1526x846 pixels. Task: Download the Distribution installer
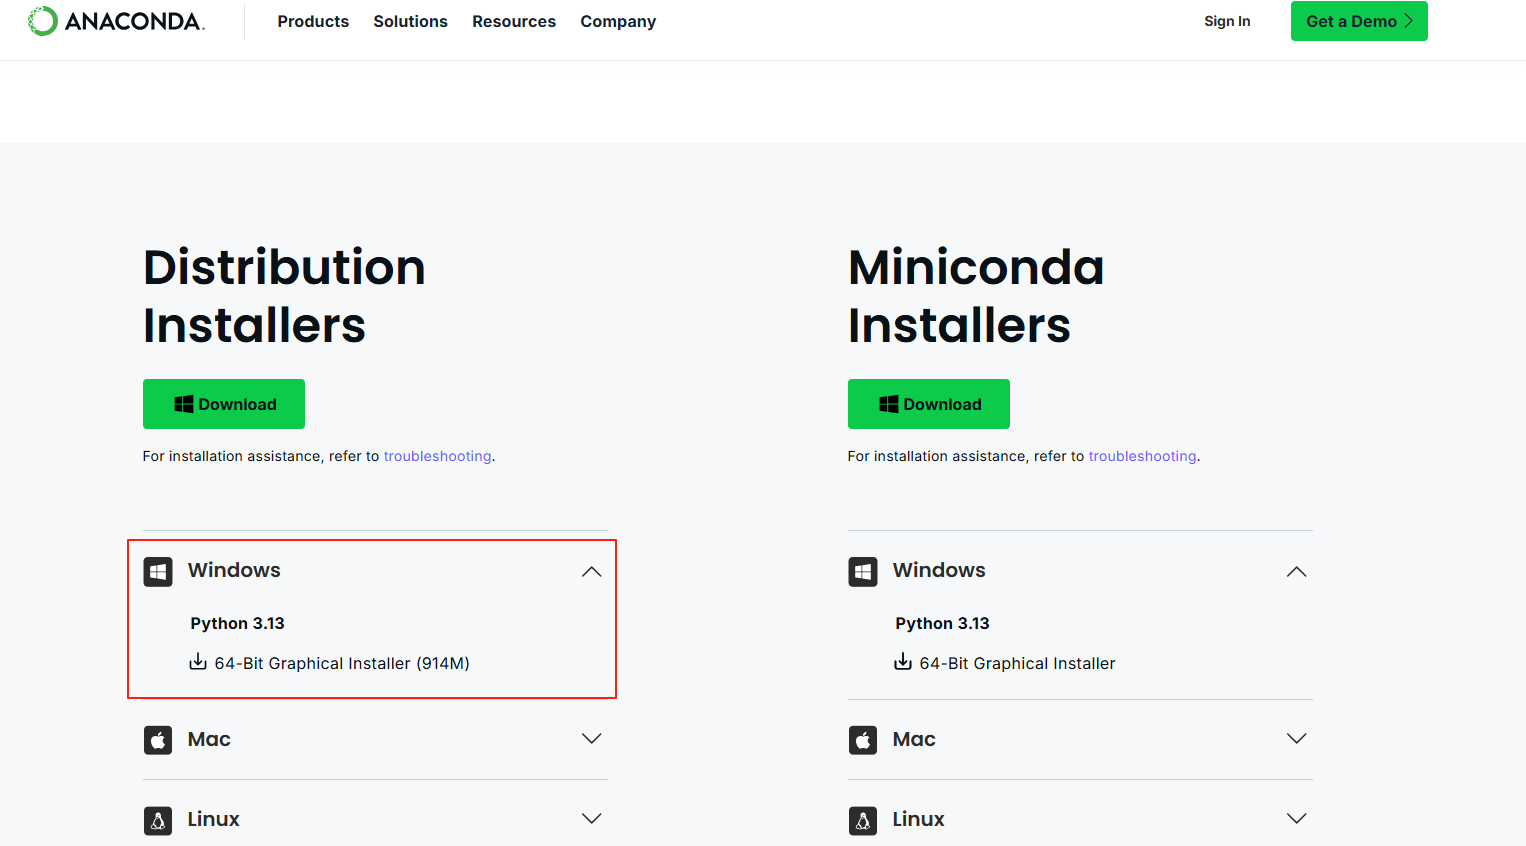tap(224, 404)
